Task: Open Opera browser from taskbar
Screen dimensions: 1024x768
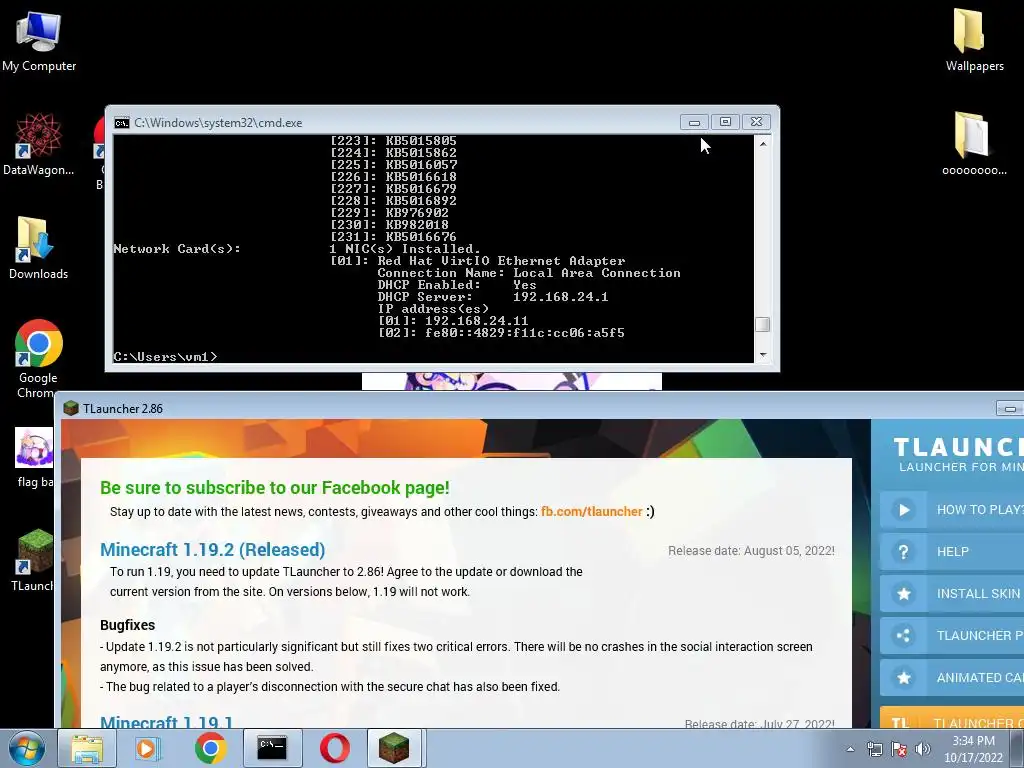Action: tap(334, 748)
